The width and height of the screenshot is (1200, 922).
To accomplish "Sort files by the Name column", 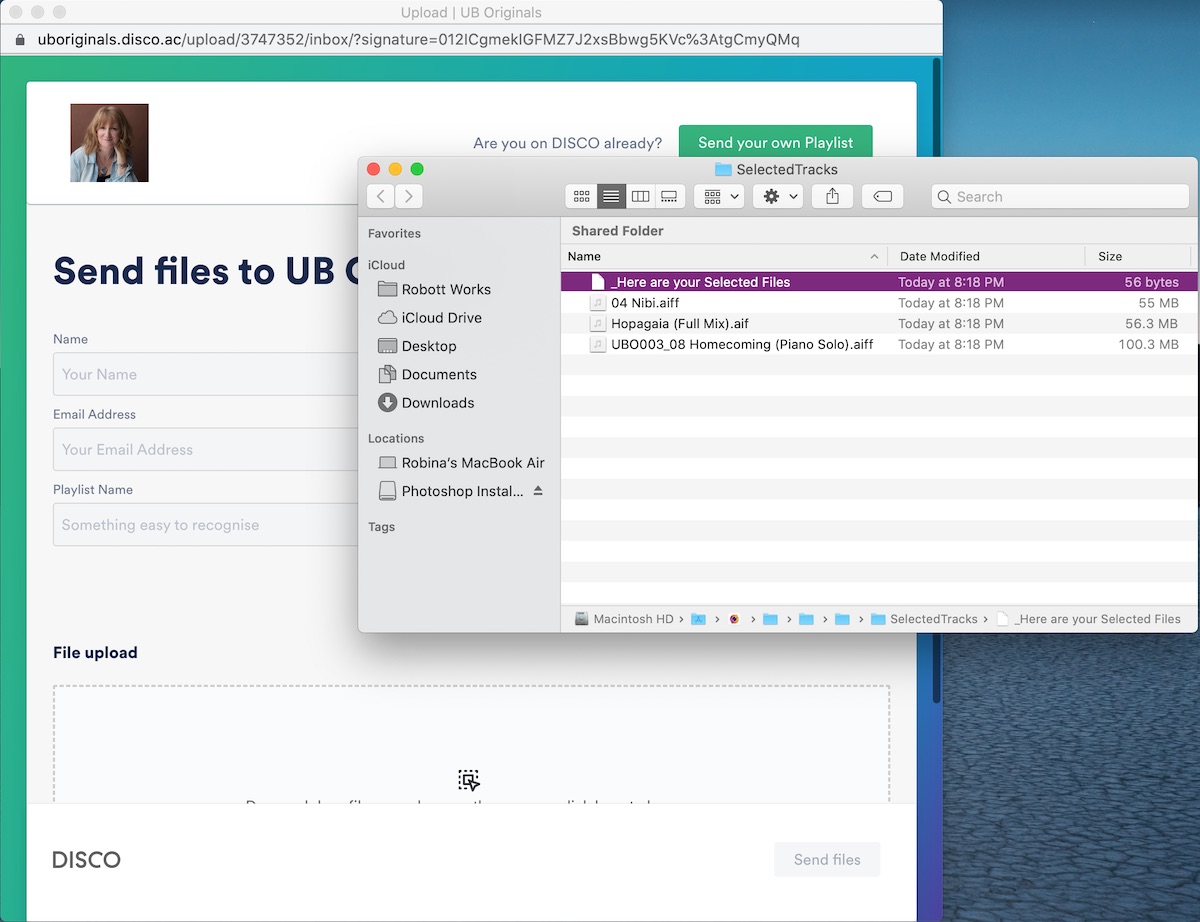I will [x=724, y=256].
